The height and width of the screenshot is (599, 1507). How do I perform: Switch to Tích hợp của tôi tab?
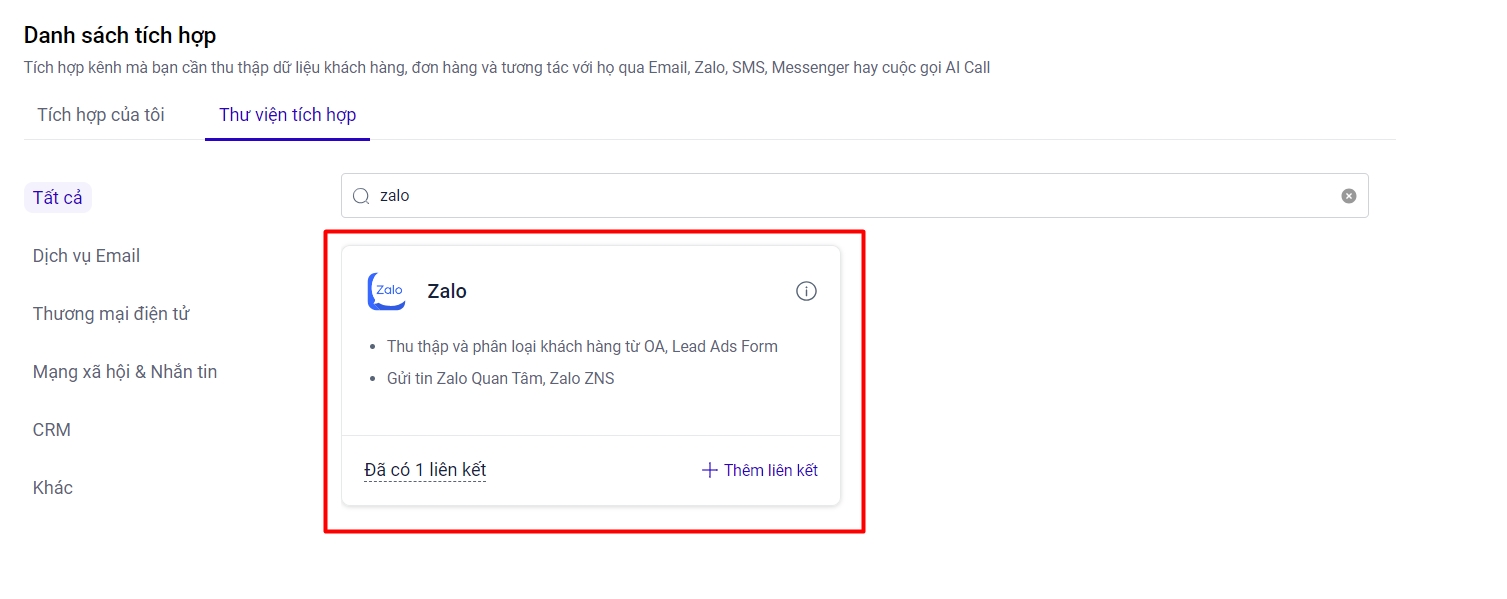click(x=101, y=114)
